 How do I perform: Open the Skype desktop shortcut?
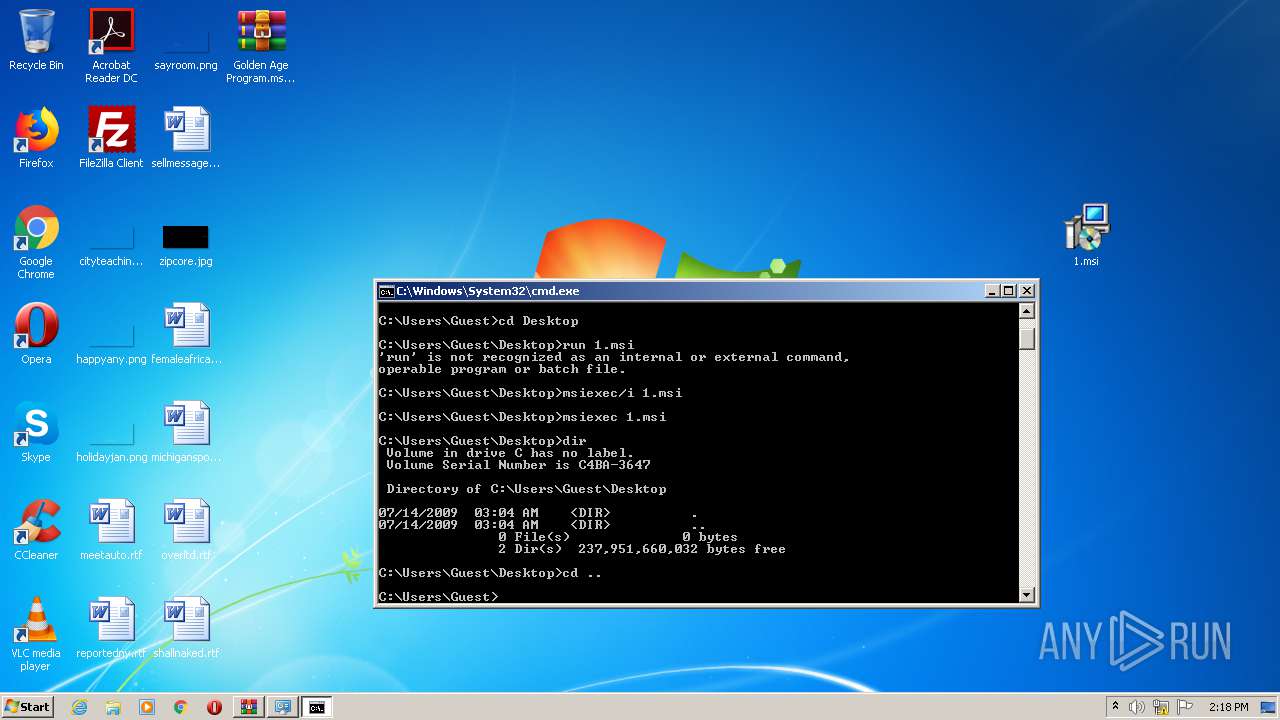coord(36,432)
